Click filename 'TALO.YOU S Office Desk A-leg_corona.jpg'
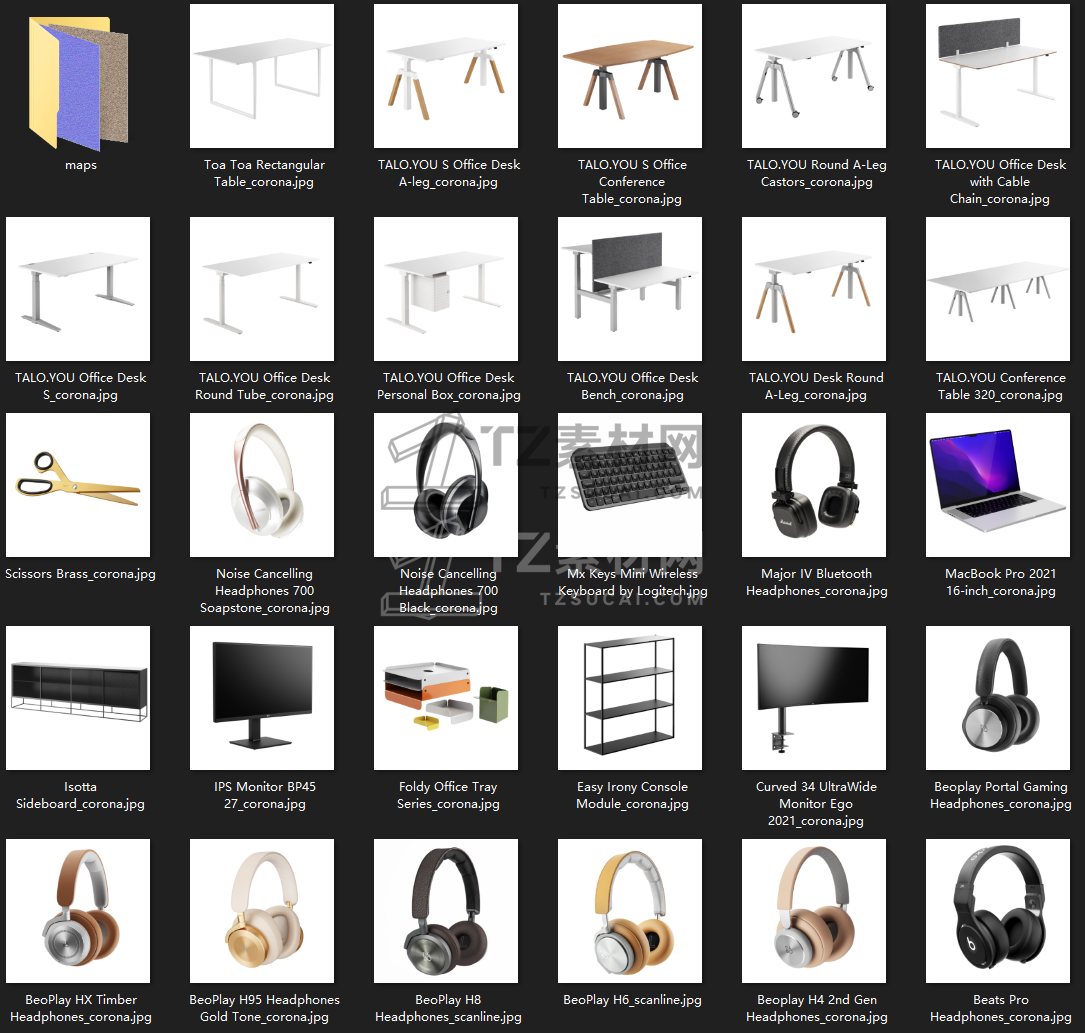 click(x=448, y=173)
